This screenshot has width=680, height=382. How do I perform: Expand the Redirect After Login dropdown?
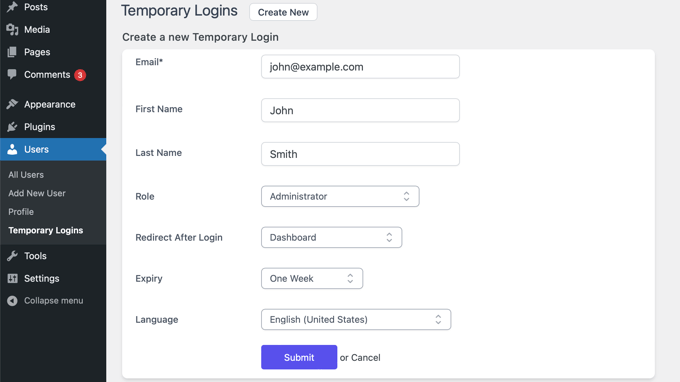[x=331, y=237]
